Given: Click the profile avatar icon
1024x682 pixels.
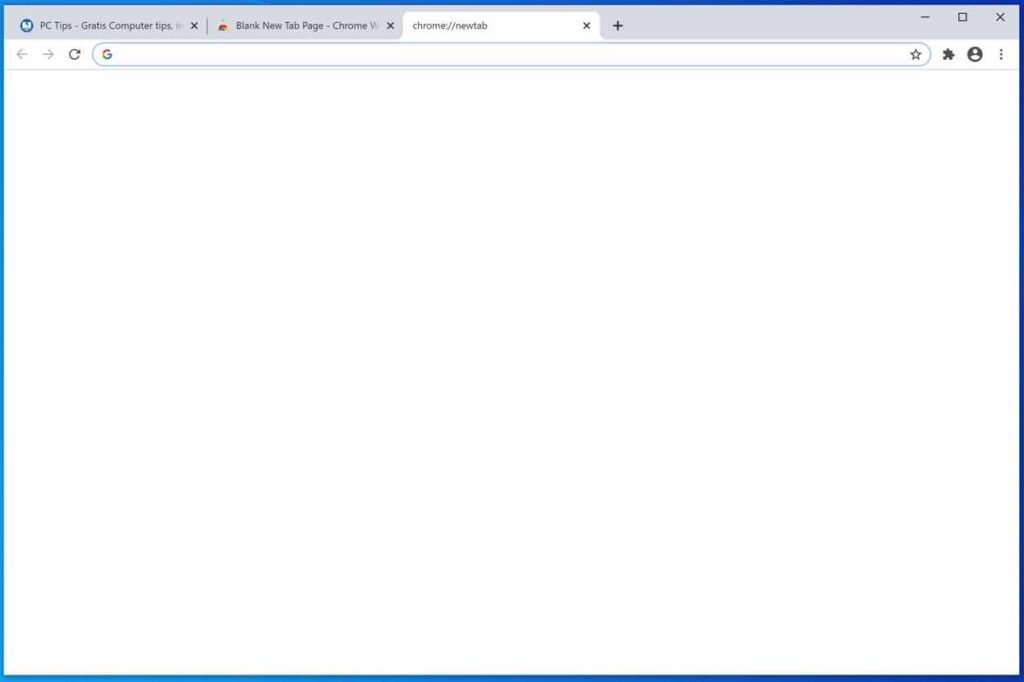Looking at the screenshot, I should 975,55.
